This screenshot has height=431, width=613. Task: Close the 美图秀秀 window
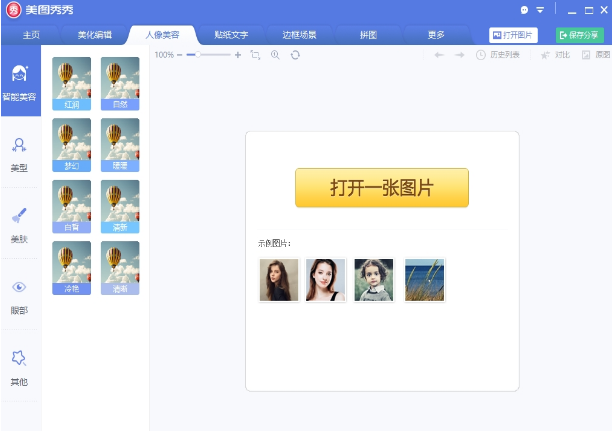click(x=604, y=10)
